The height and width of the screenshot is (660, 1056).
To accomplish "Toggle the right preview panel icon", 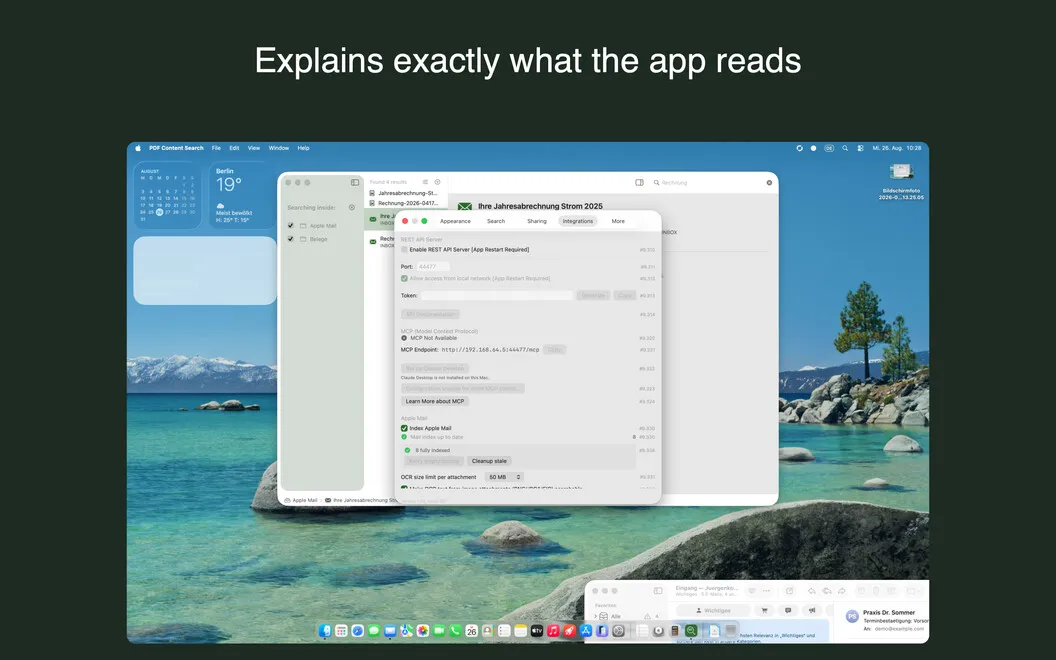I will pos(639,183).
